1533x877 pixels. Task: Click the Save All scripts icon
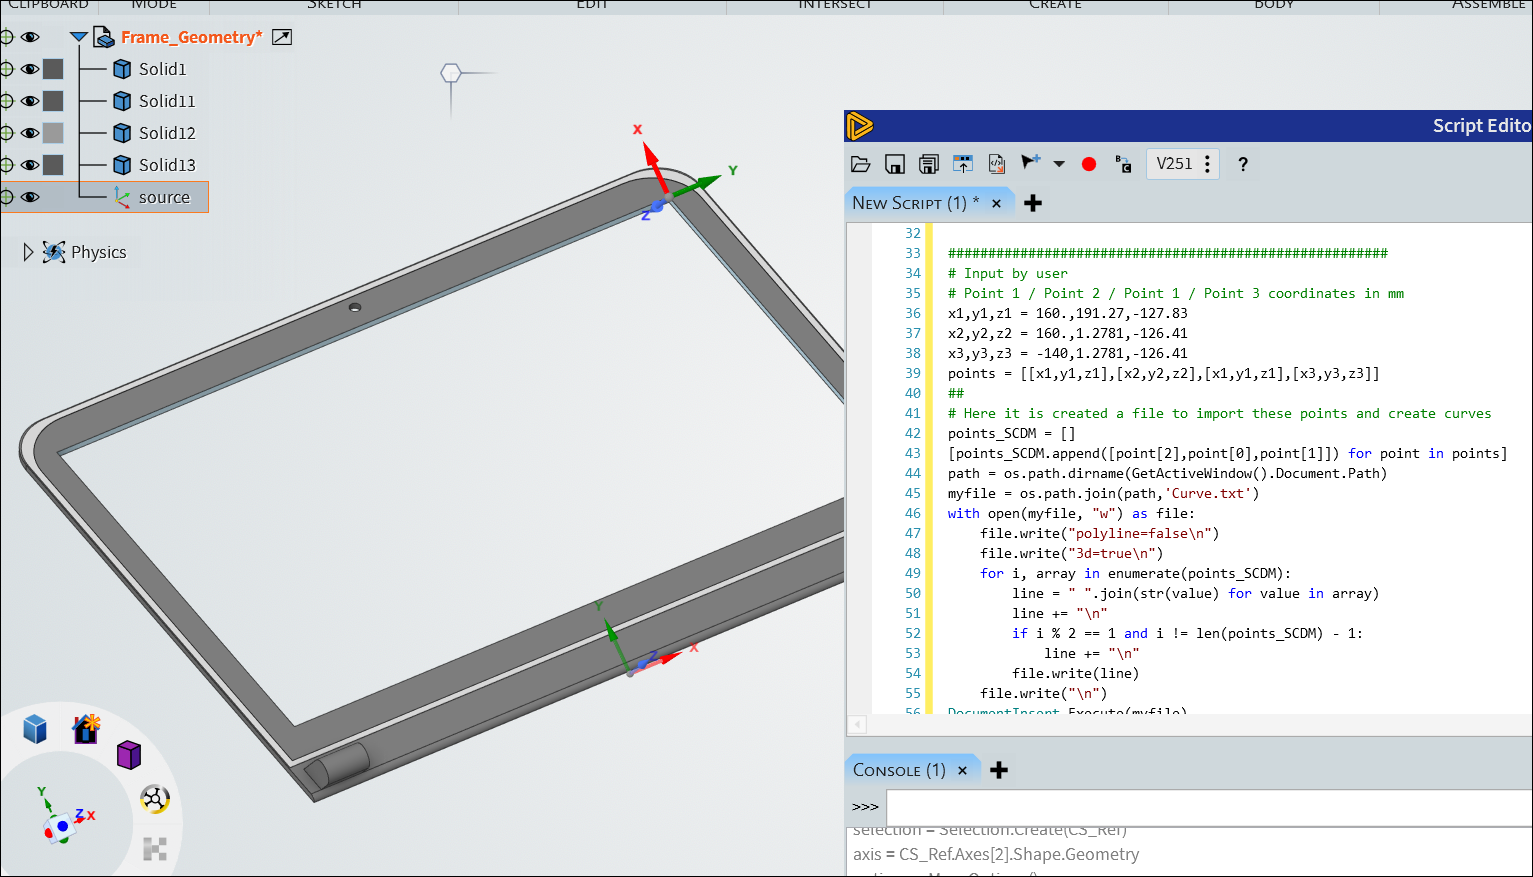(x=929, y=164)
